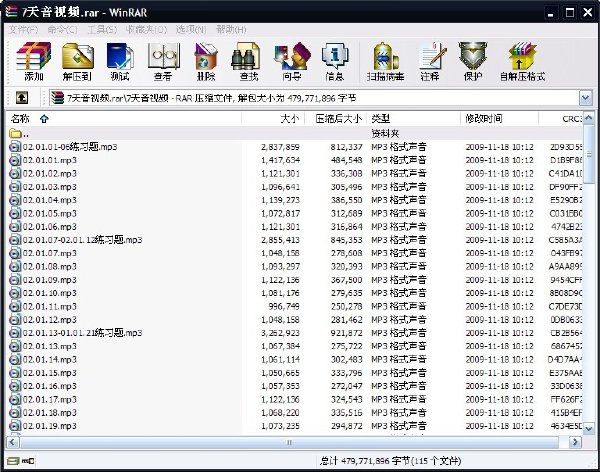
Task: Click the 保护 (Protect) shield icon
Action: [473, 61]
